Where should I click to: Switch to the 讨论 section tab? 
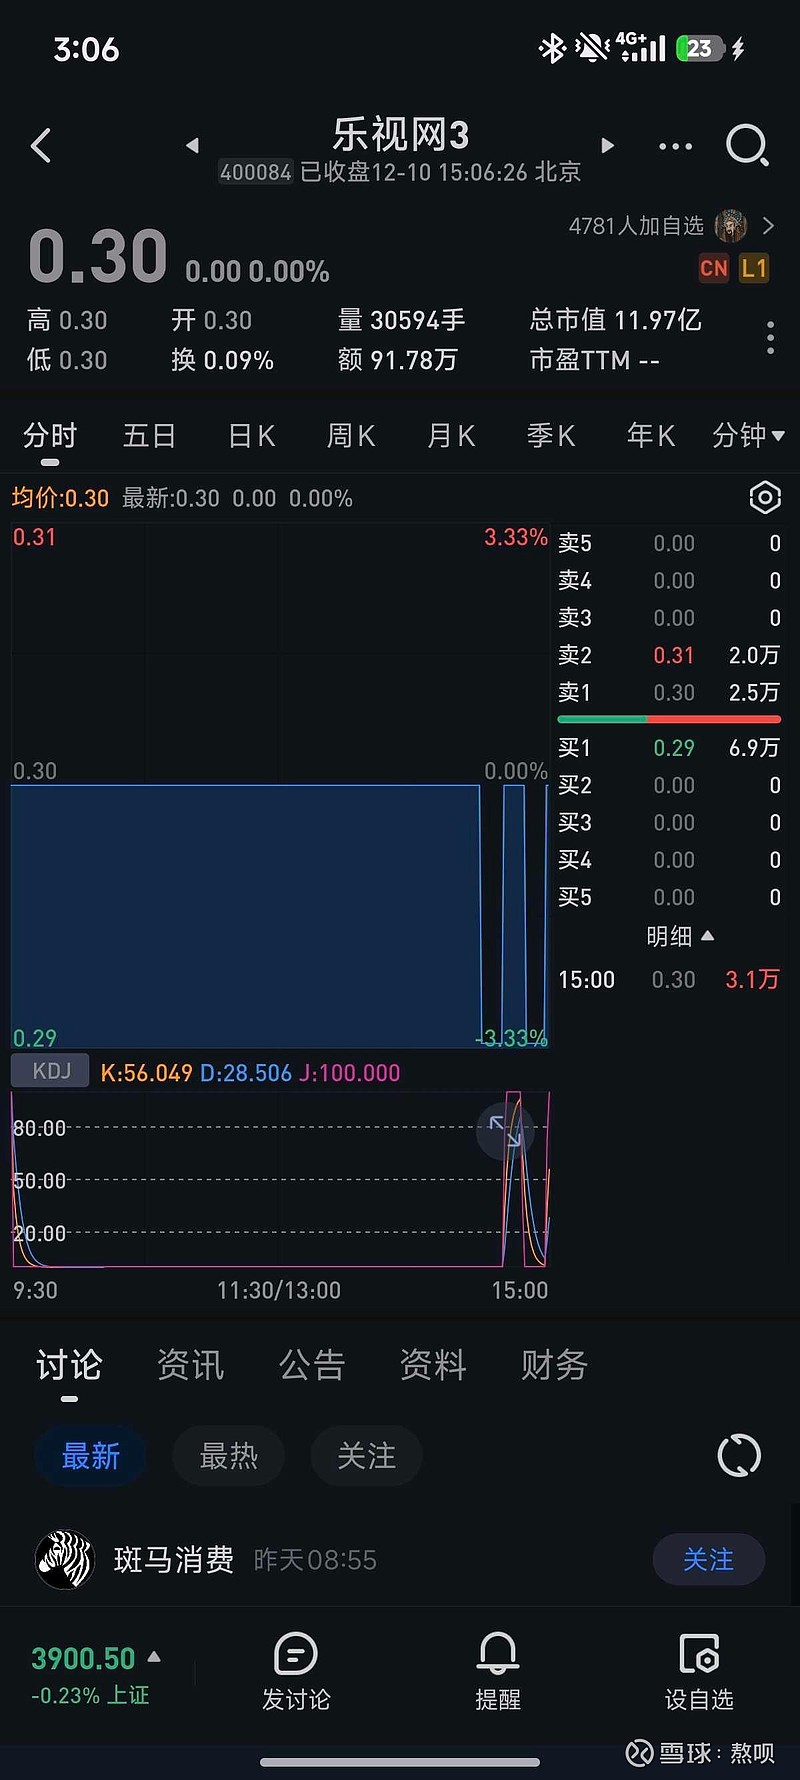[x=69, y=1365]
